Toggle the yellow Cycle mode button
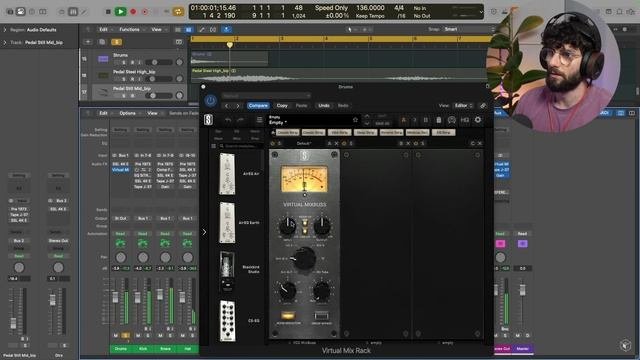 point(178,12)
